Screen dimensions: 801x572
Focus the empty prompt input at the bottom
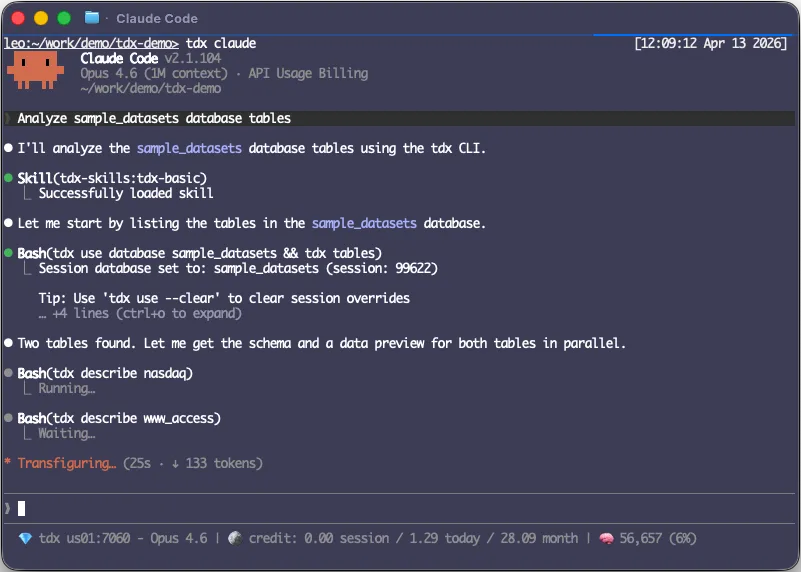400,508
